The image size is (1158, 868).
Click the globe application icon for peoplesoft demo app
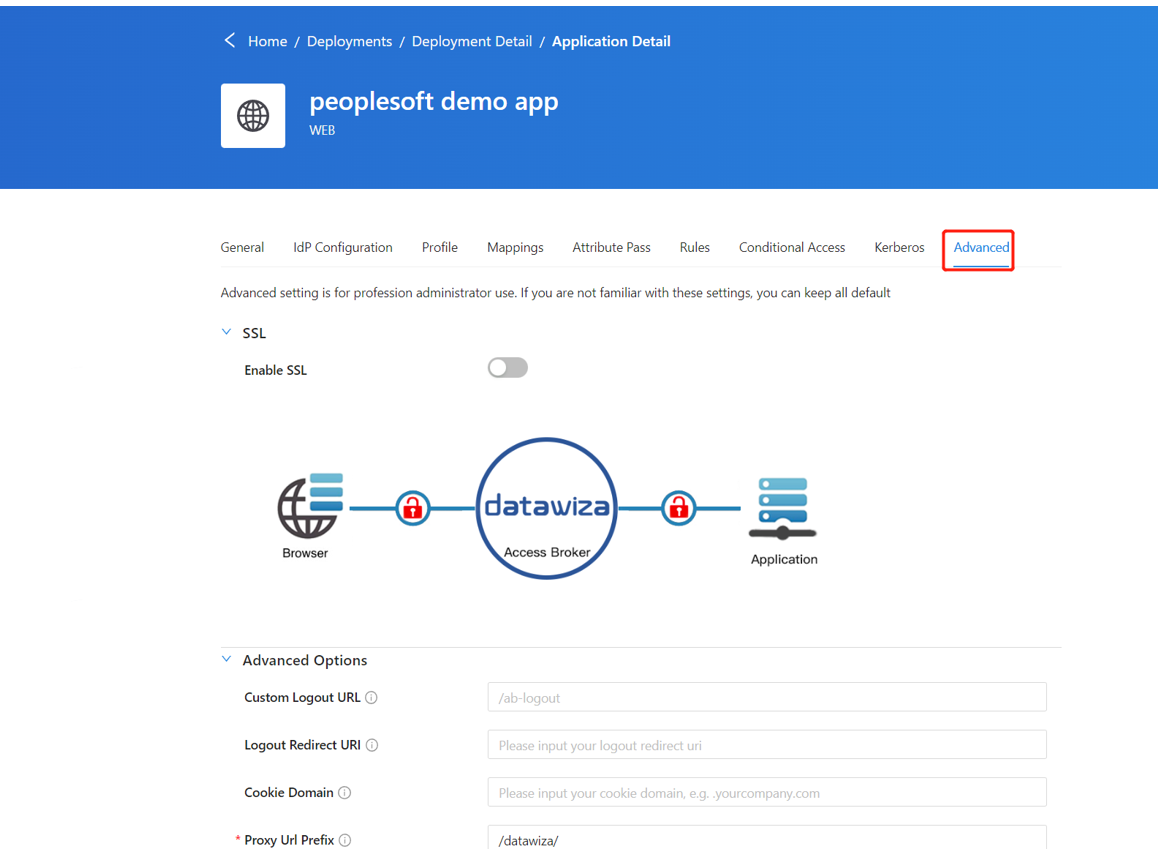tap(252, 115)
